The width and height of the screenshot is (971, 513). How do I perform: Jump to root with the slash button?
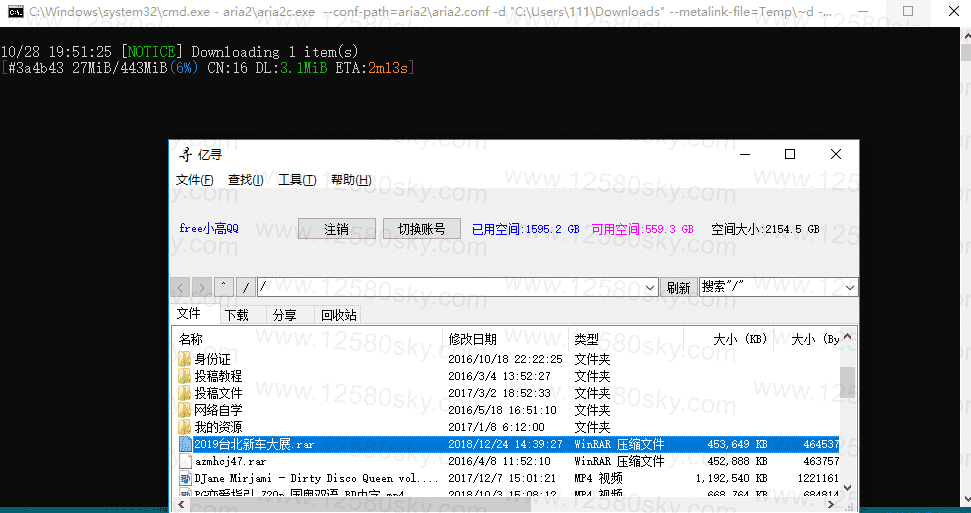tap(245, 288)
